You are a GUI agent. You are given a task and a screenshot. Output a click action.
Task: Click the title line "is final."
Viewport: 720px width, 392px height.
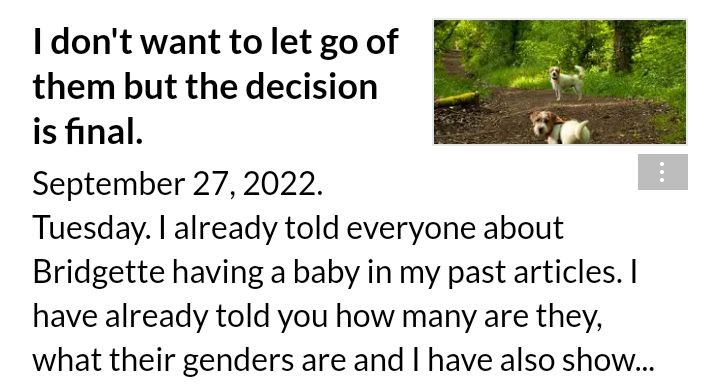pos(87,131)
